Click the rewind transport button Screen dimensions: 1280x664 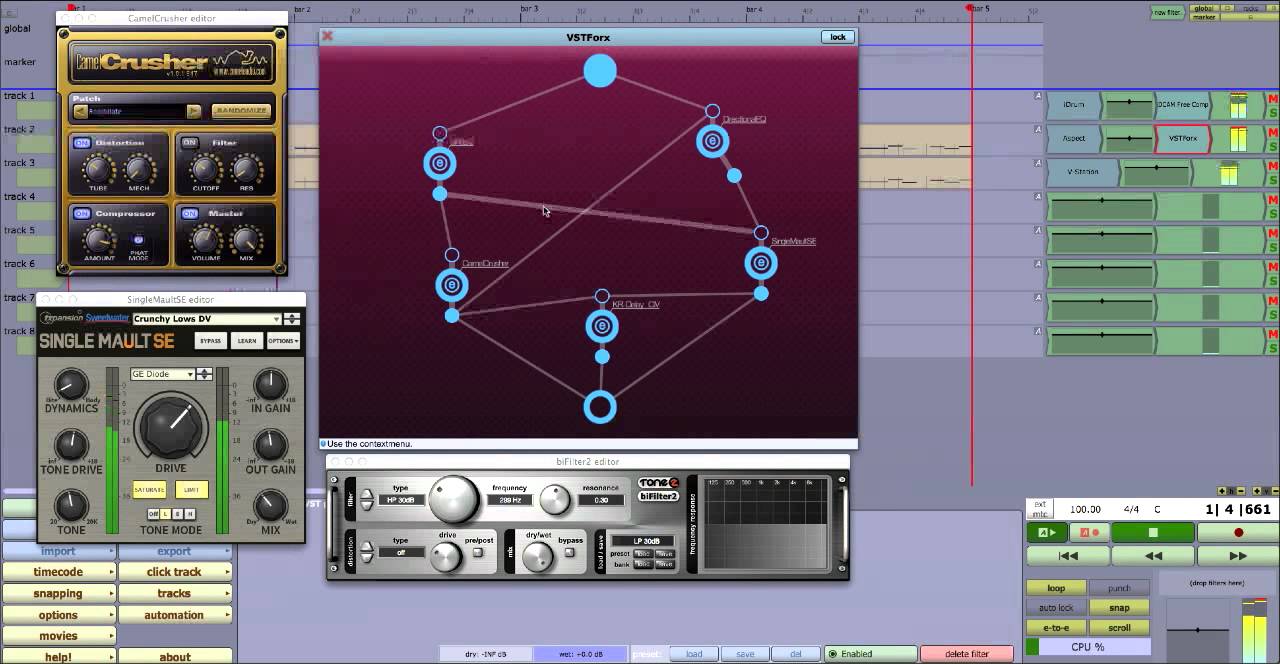pyautogui.click(x=1153, y=555)
